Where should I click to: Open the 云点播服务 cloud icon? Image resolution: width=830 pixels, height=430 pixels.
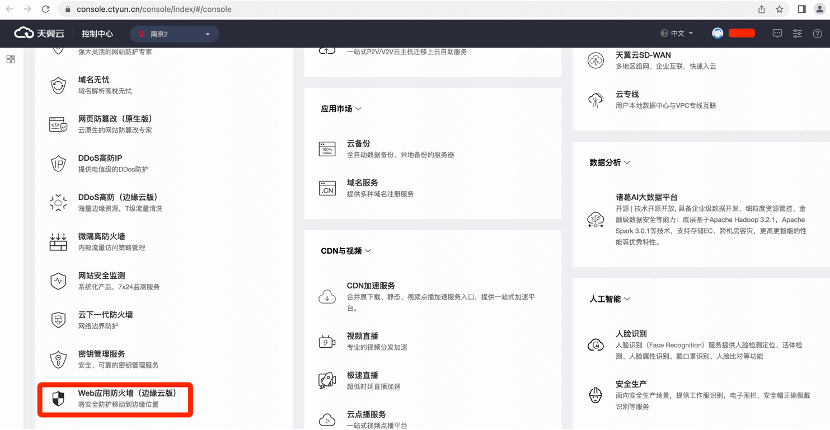(x=327, y=419)
